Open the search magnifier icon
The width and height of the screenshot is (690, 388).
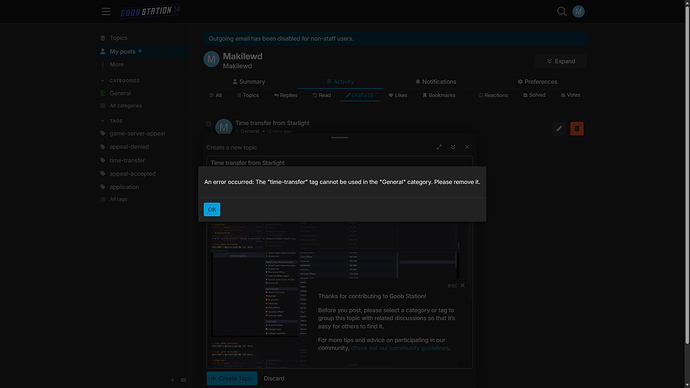click(562, 11)
